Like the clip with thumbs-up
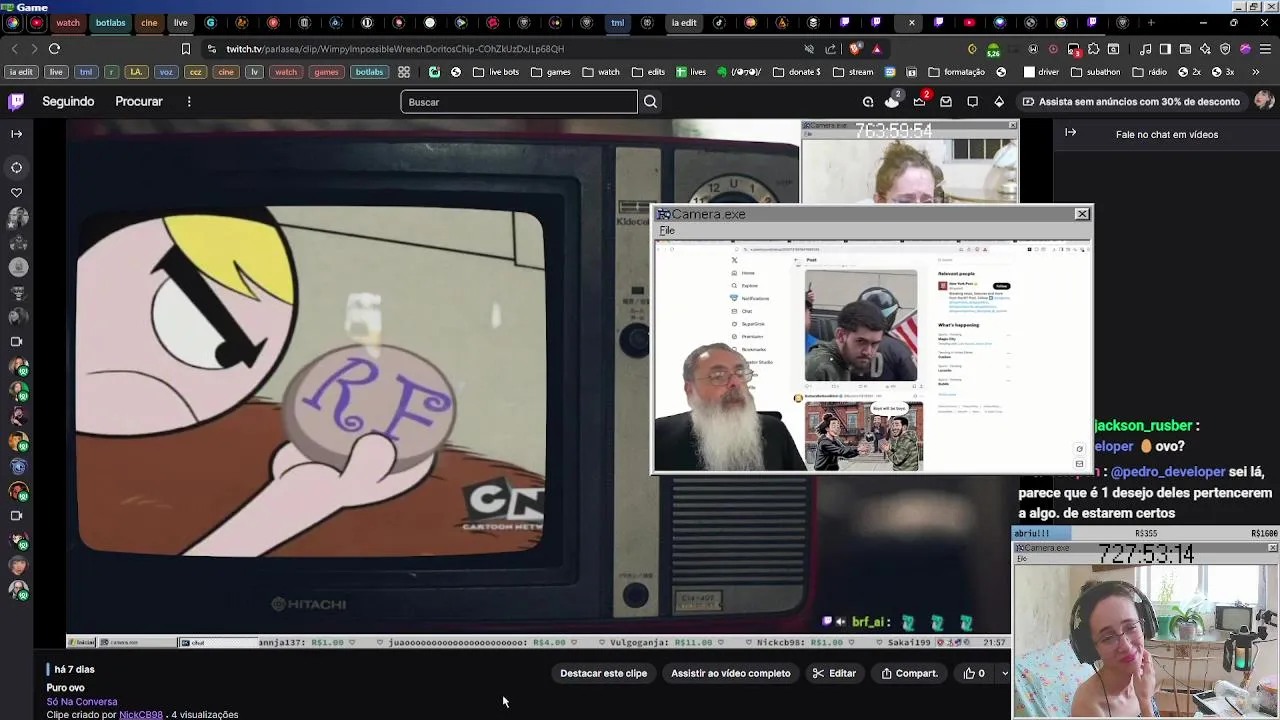The height and width of the screenshot is (720, 1280). pyautogui.click(x=974, y=673)
